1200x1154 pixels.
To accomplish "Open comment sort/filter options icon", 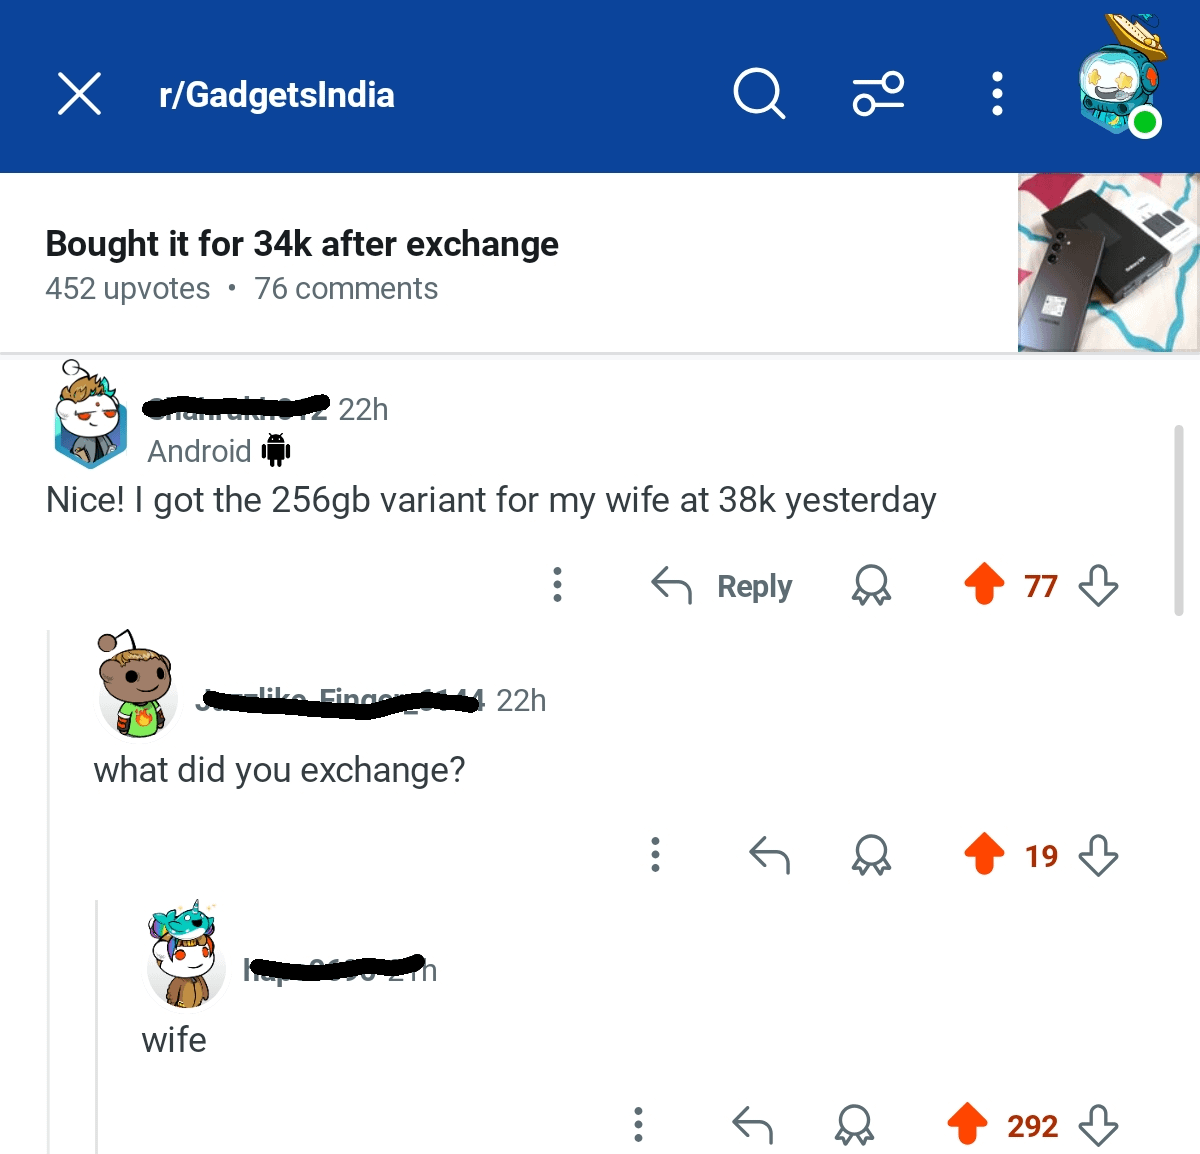I will tap(878, 94).
